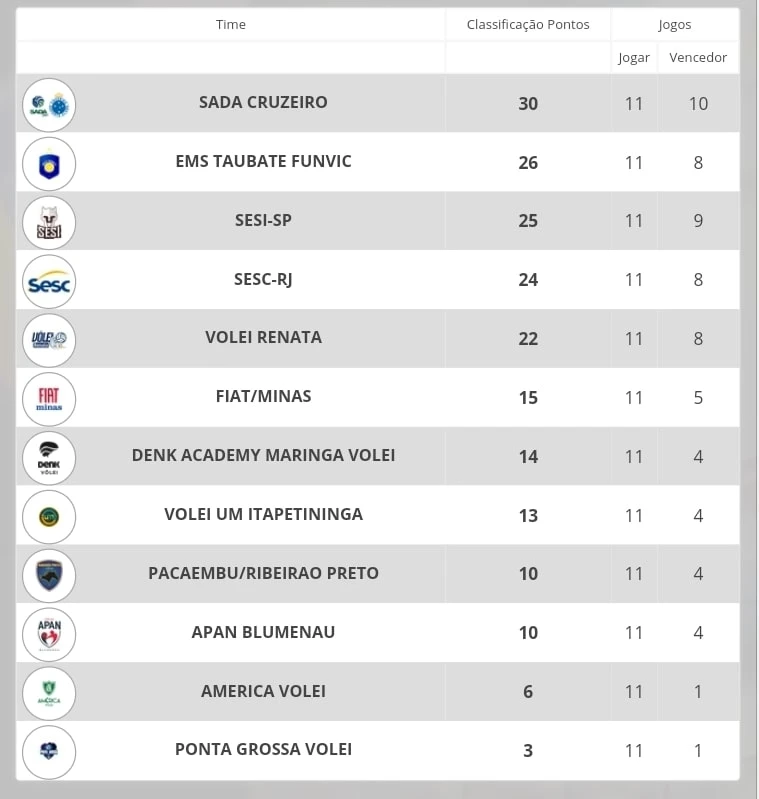Sort by the Classificação Pontos column header
This screenshot has height=799, width=759.
click(528, 24)
